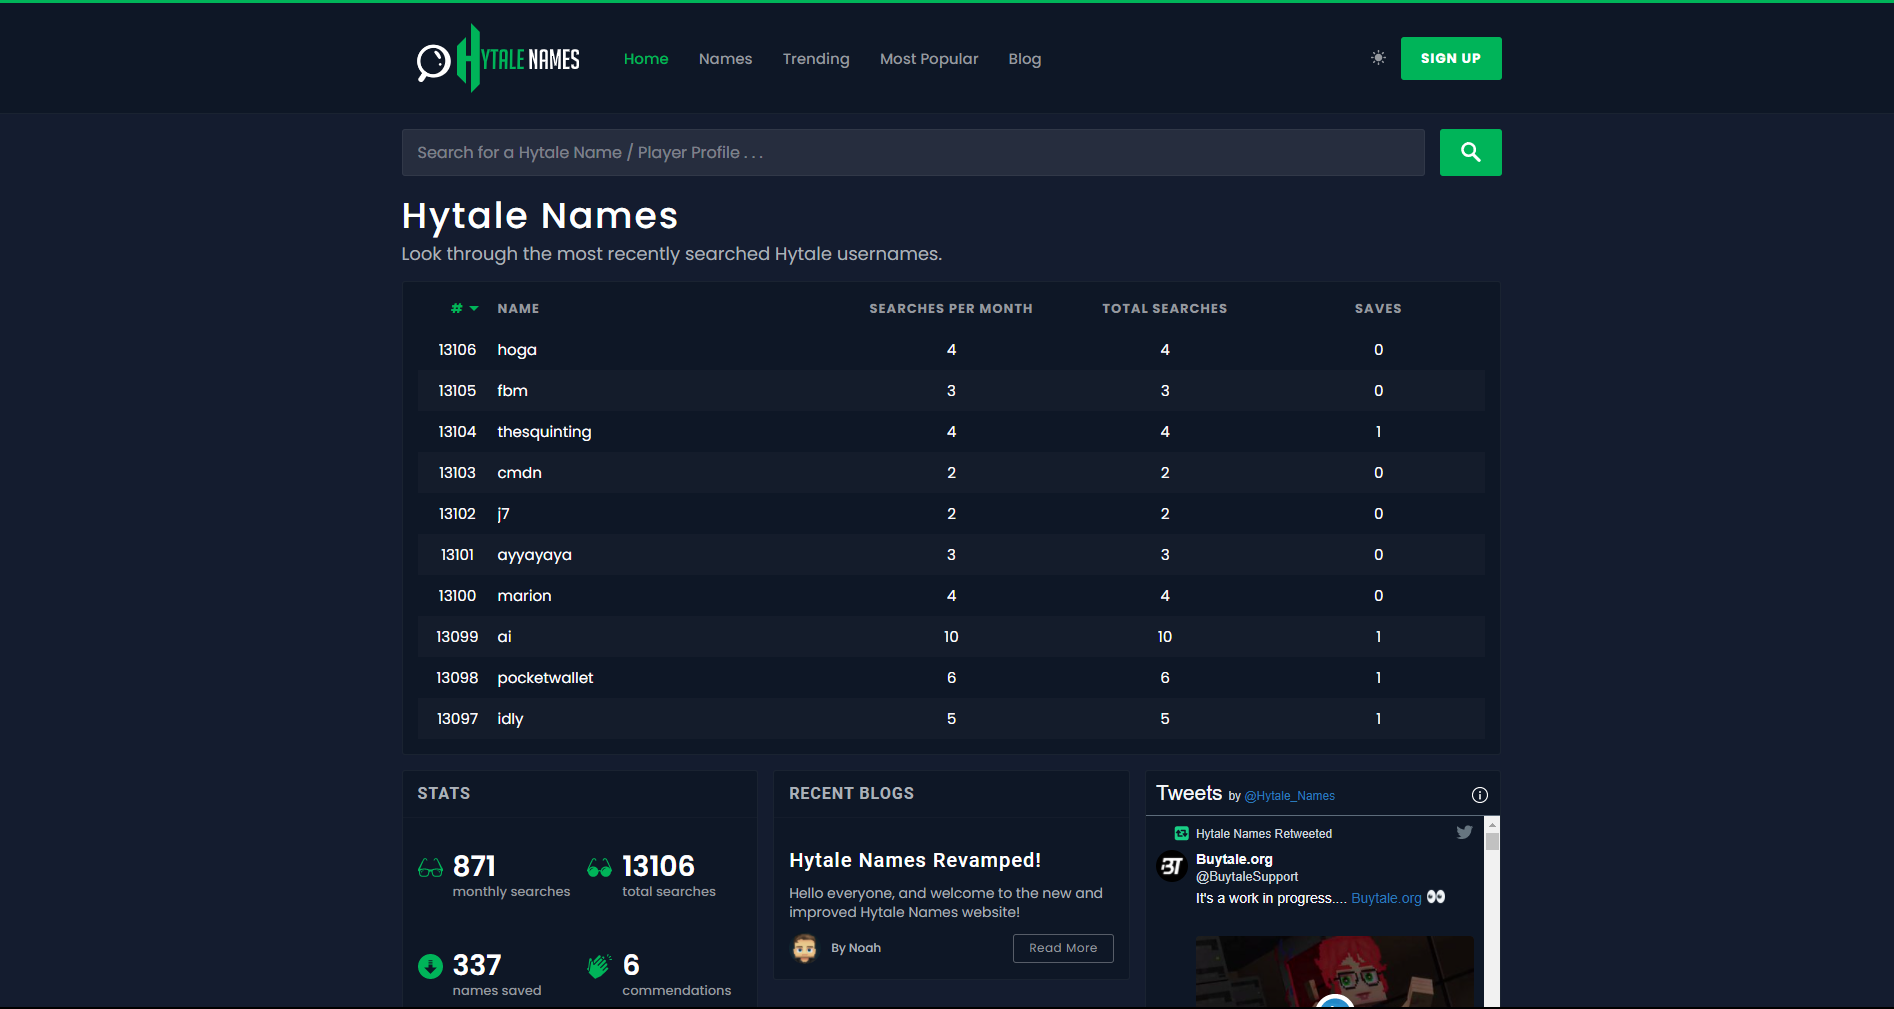The image size is (1894, 1009).
Task: Focus the Hytale name search field
Action: coord(913,152)
